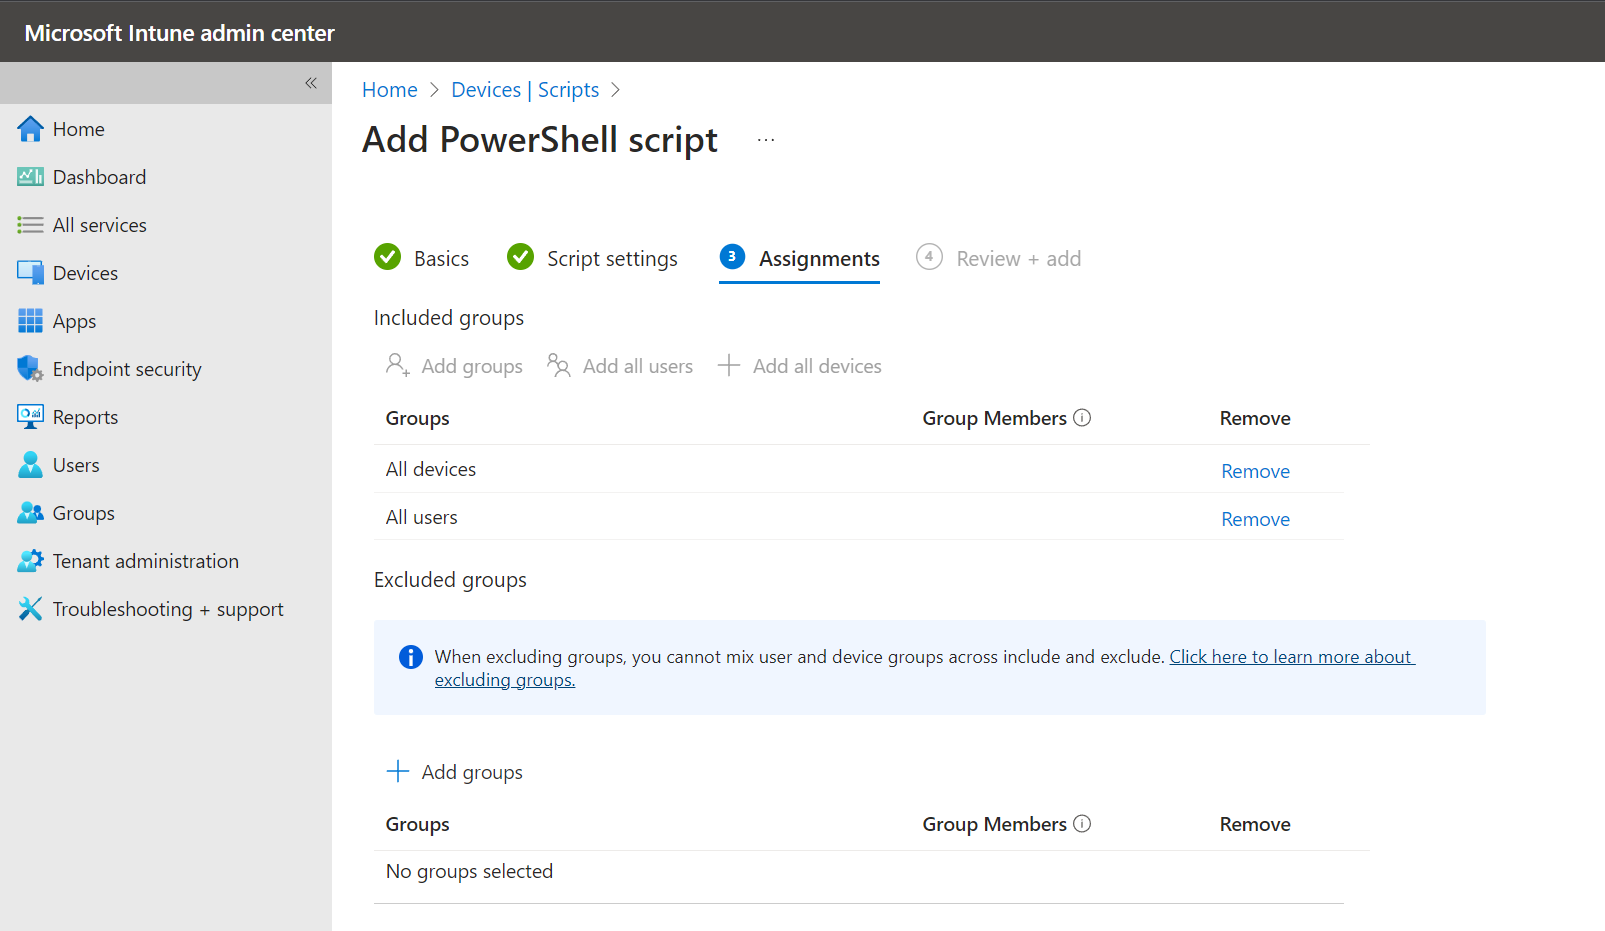Click the Endpoint security shield icon
1605x931 pixels.
coord(31,369)
